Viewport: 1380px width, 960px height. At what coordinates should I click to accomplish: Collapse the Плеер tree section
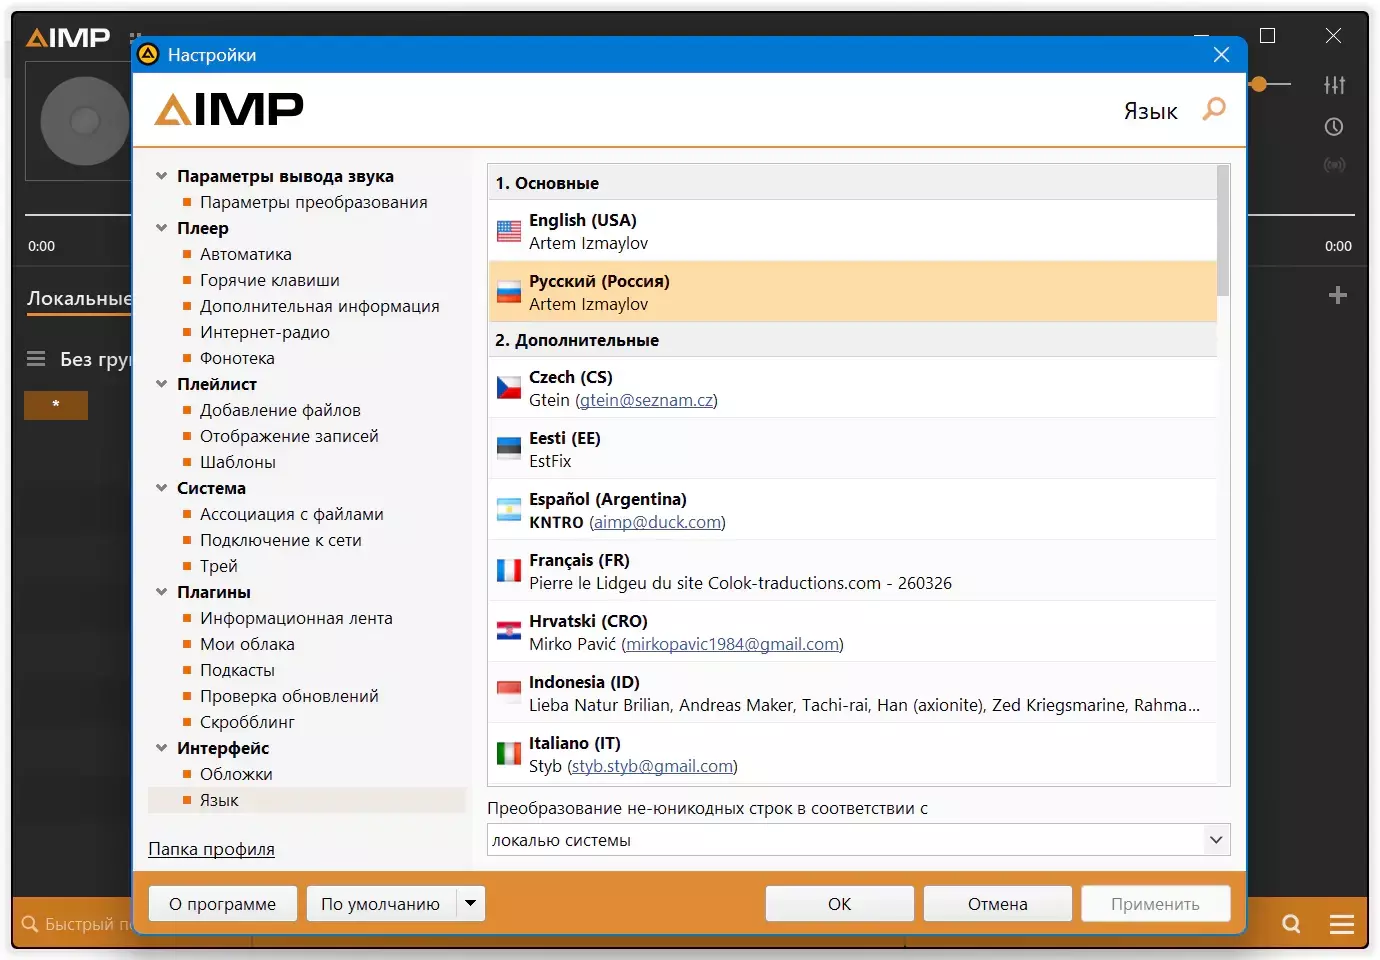(162, 228)
